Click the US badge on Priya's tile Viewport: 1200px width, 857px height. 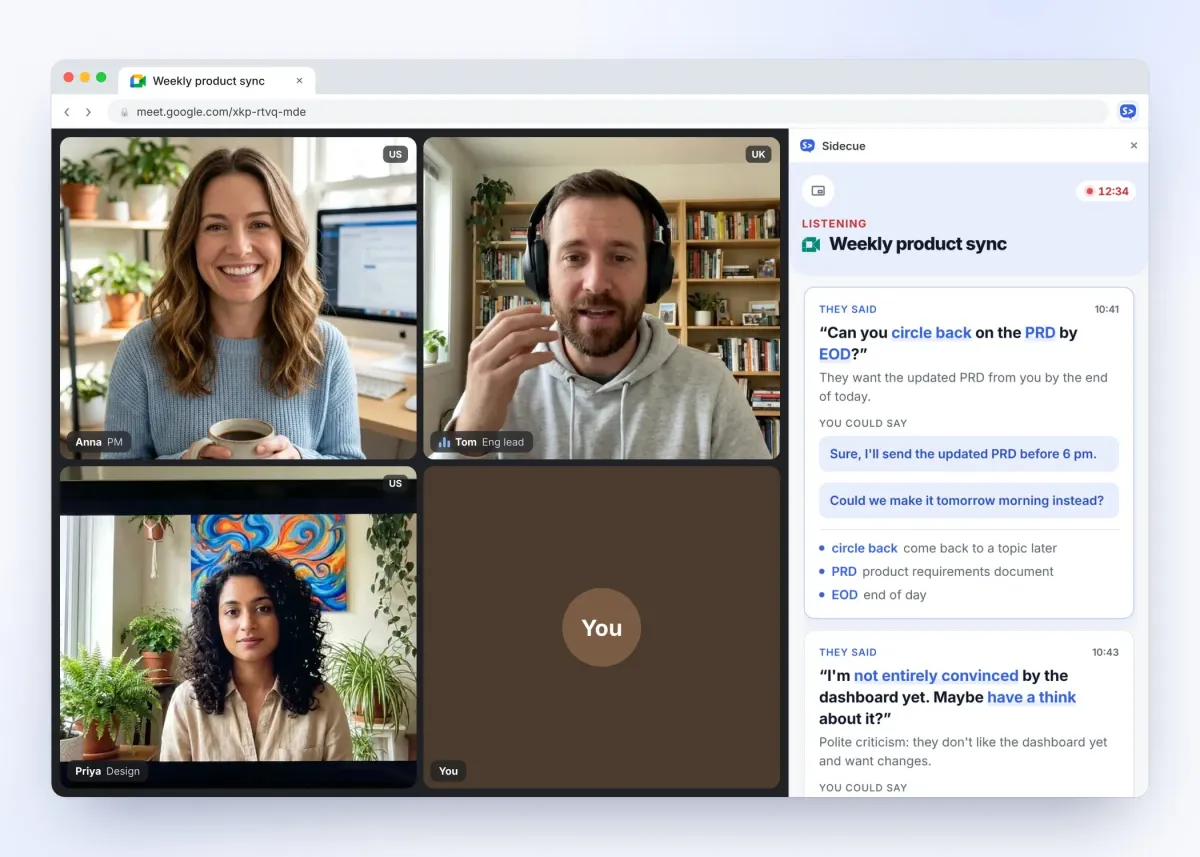(x=396, y=483)
